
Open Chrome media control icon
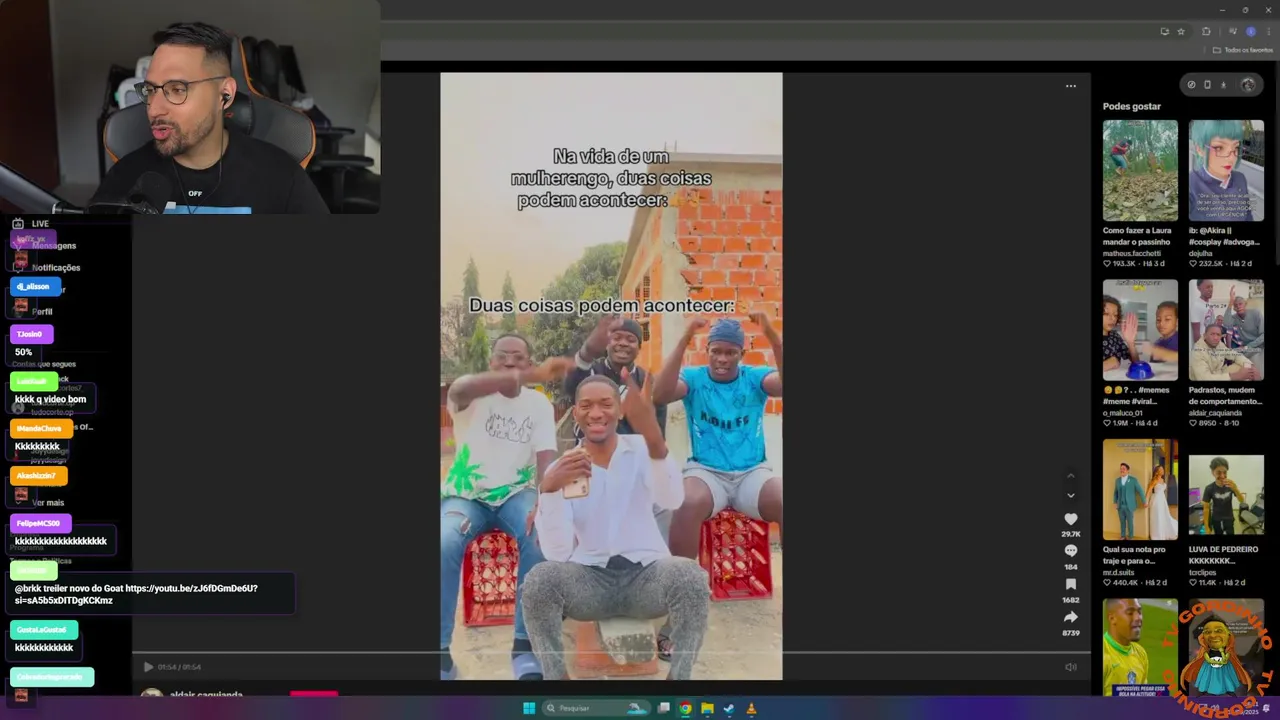coord(1233,31)
